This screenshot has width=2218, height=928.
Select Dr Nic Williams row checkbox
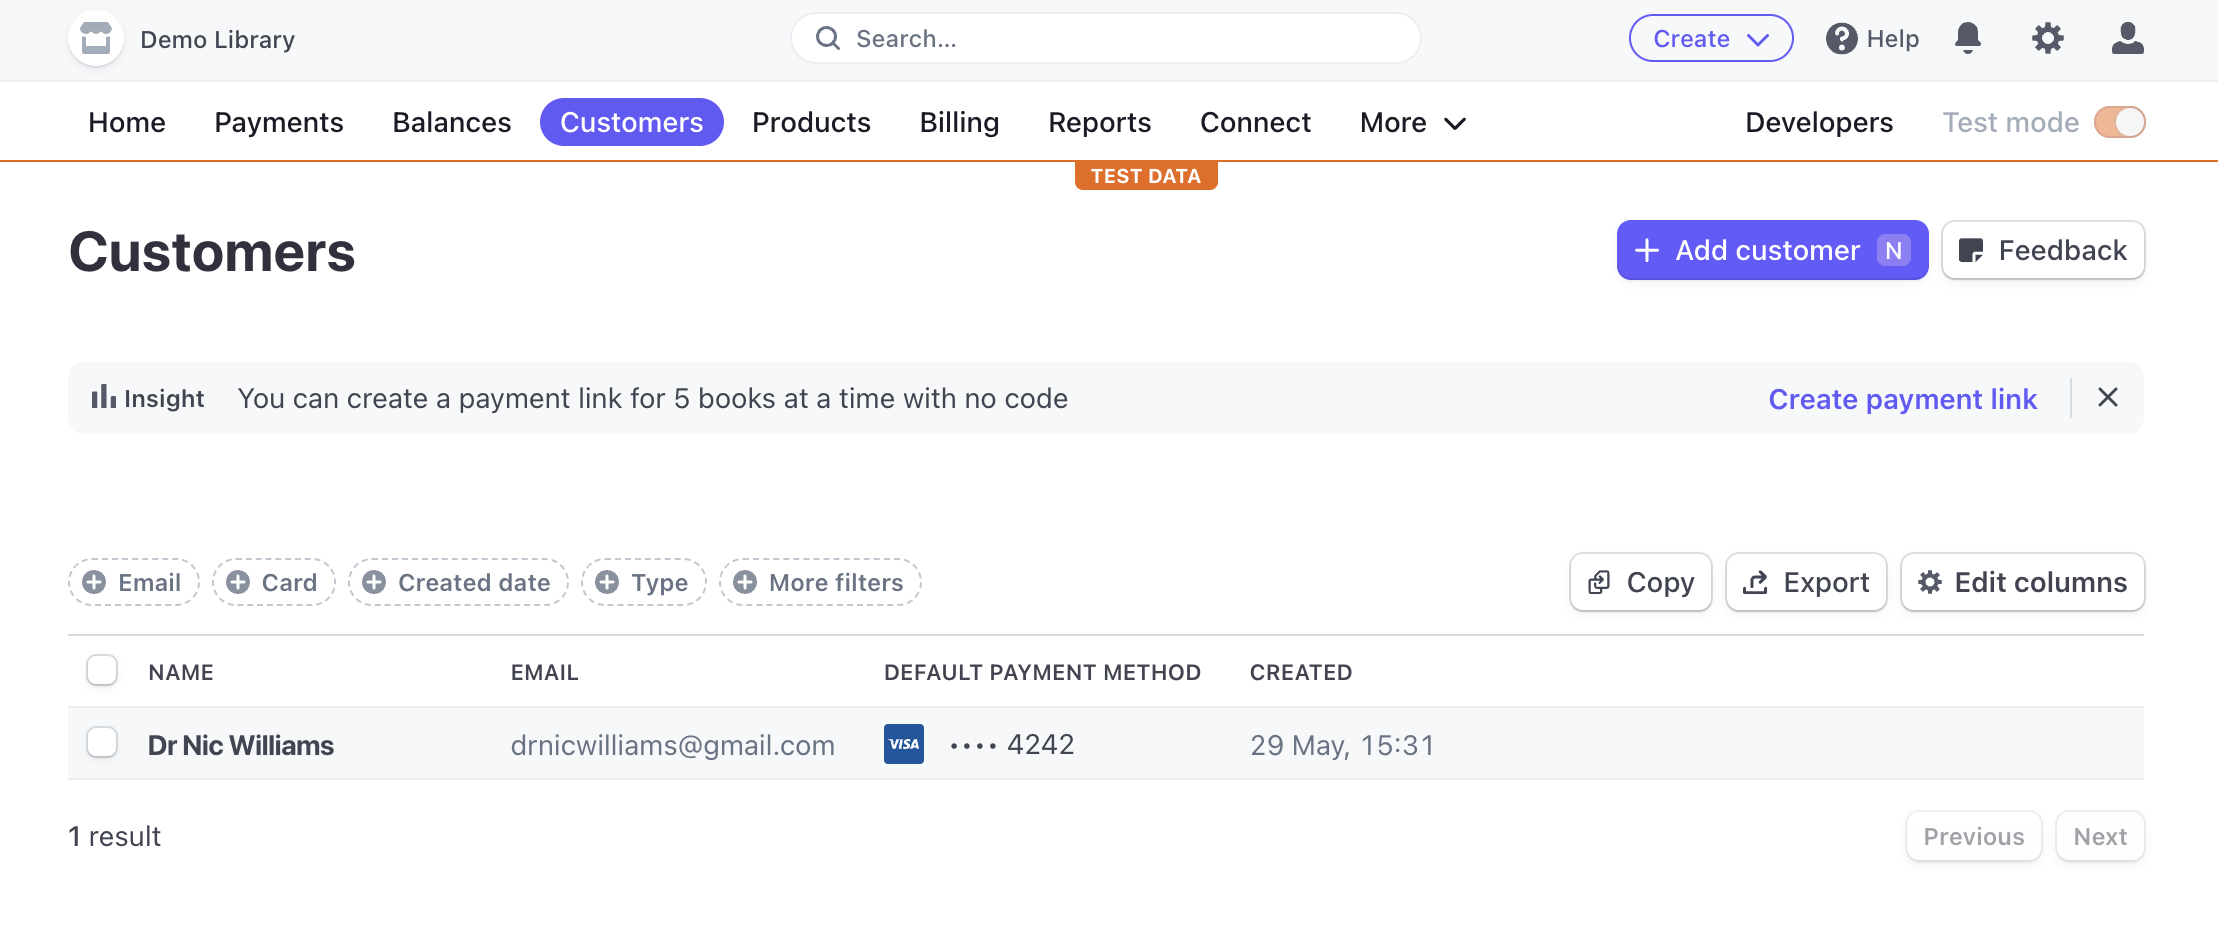[x=102, y=742]
